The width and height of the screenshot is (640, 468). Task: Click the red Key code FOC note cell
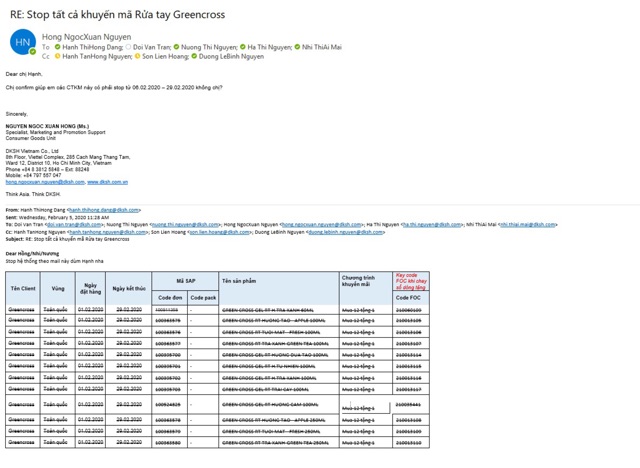408,280
